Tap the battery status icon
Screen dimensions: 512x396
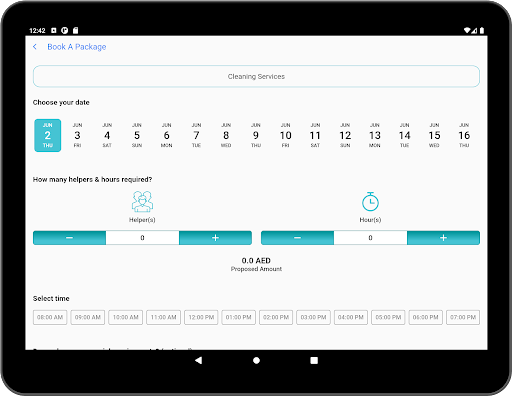click(482, 30)
